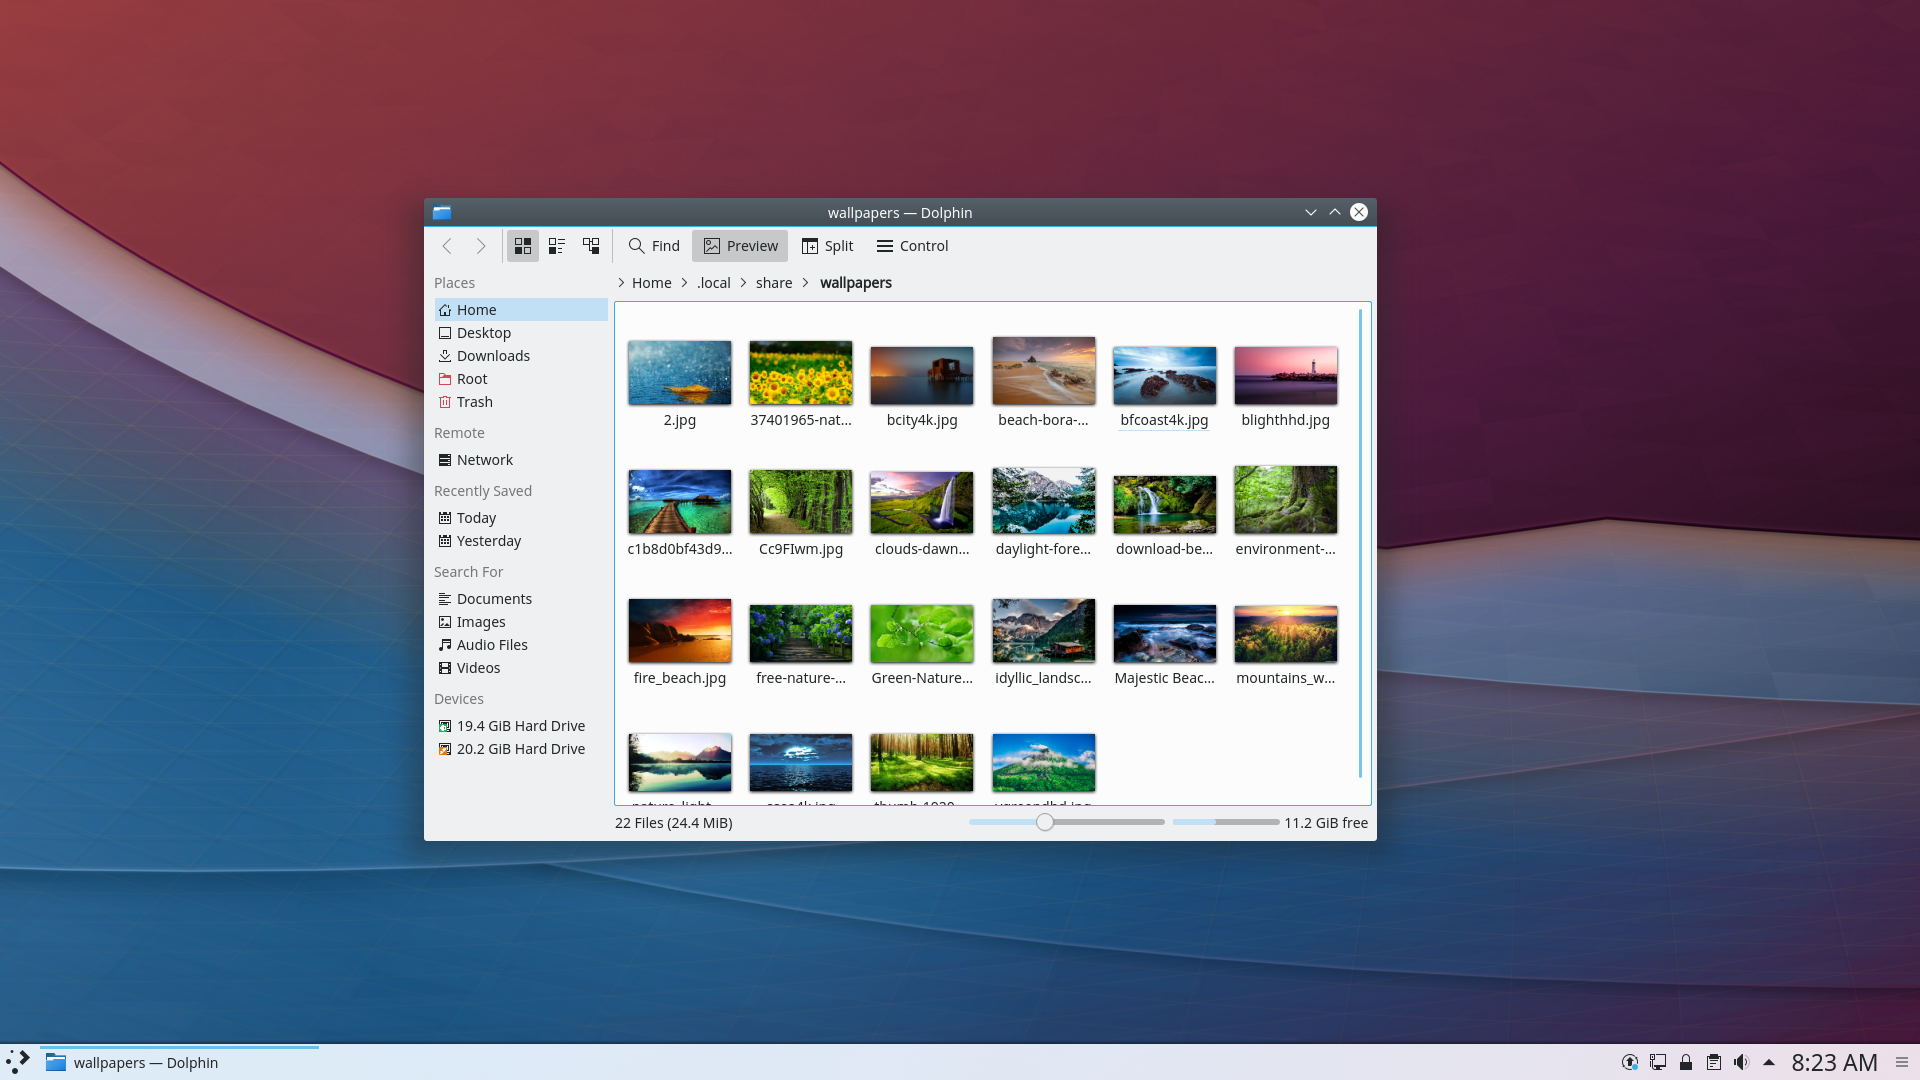Expand breadcrumb chevron before Home
Viewport: 1920px width, 1080px height.
pos(621,283)
